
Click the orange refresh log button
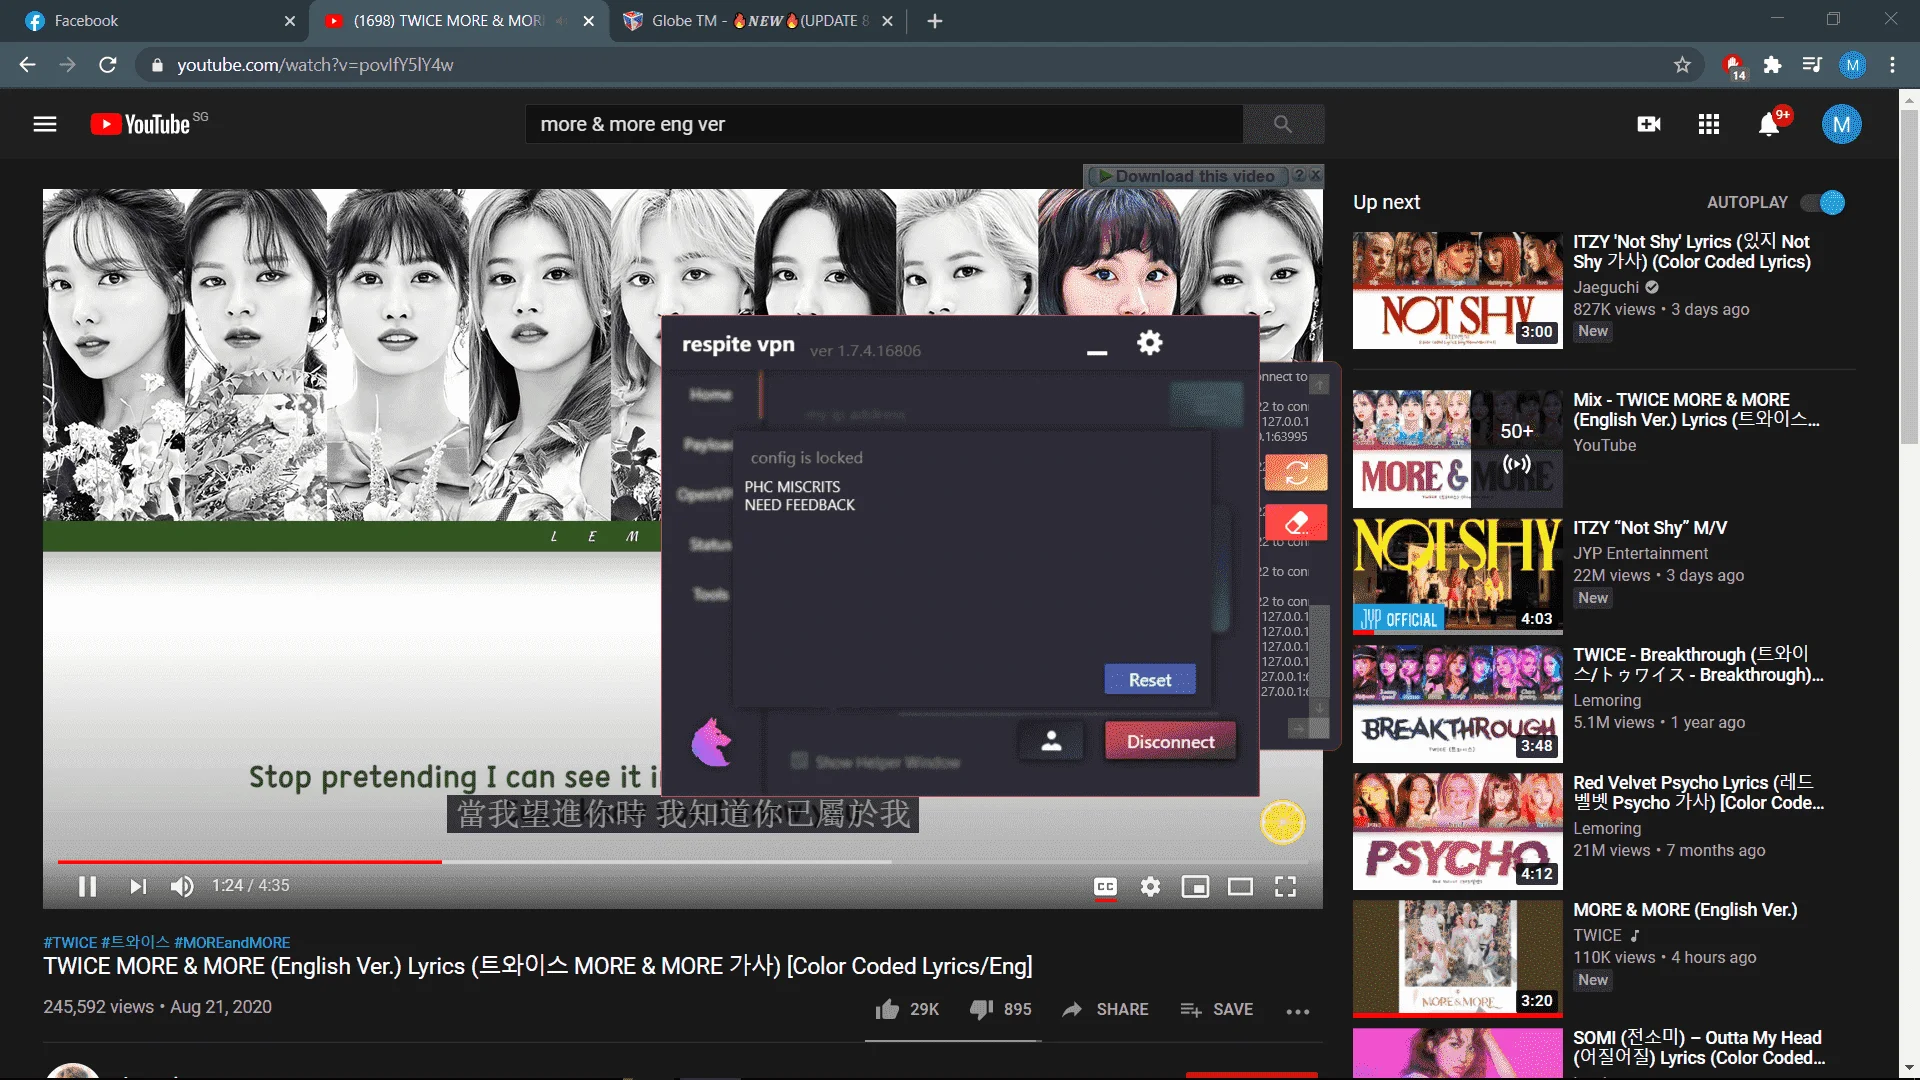[x=1296, y=472]
